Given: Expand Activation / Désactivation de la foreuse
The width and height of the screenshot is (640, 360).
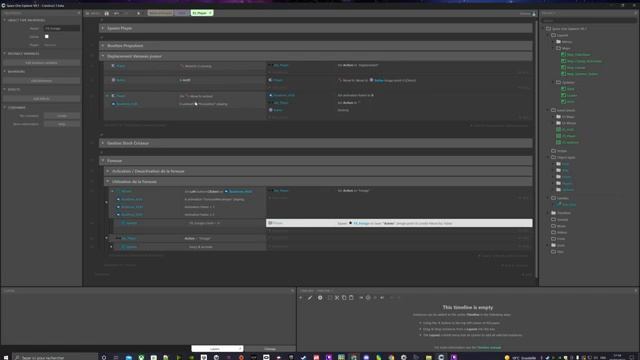Looking at the screenshot, I should pos(108,171).
